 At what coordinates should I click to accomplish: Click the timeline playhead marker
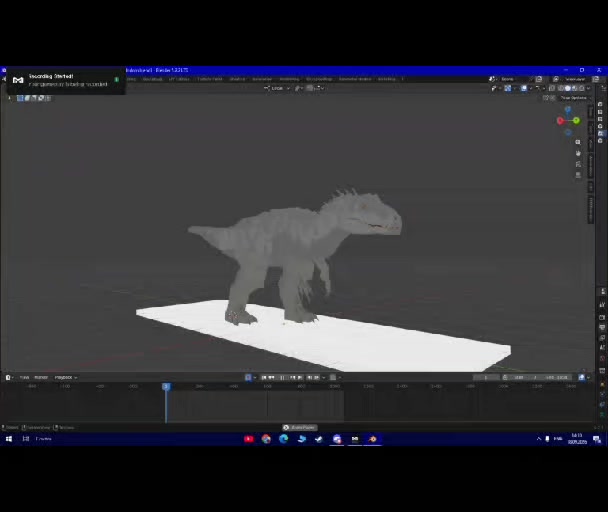tap(166, 386)
